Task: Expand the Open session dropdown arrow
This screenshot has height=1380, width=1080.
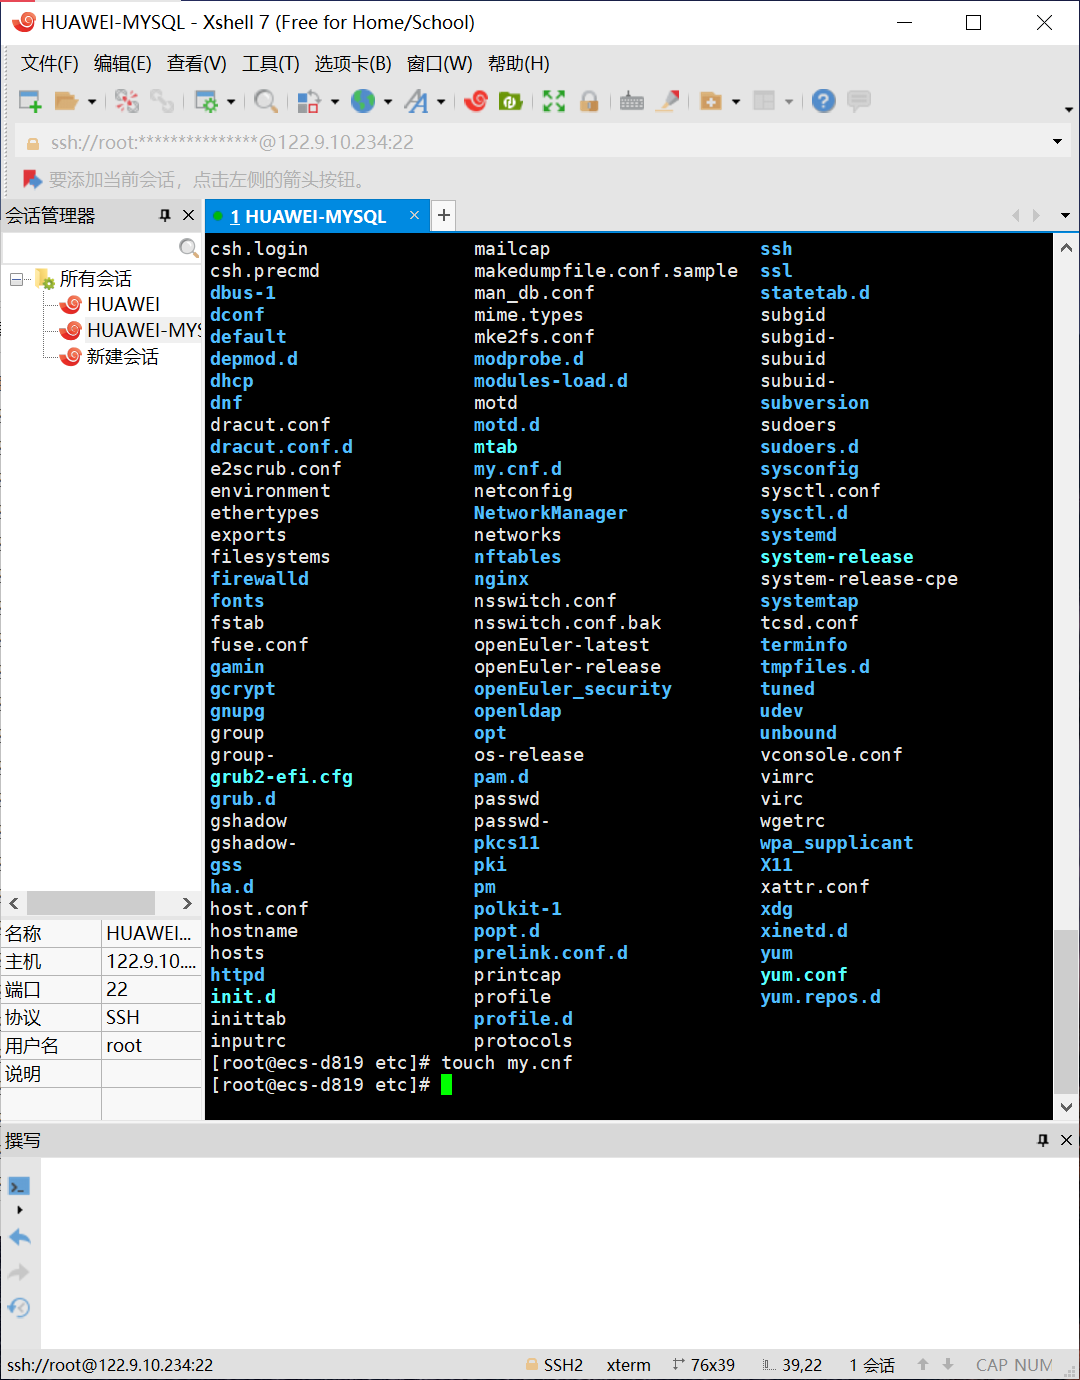Action: tap(92, 101)
